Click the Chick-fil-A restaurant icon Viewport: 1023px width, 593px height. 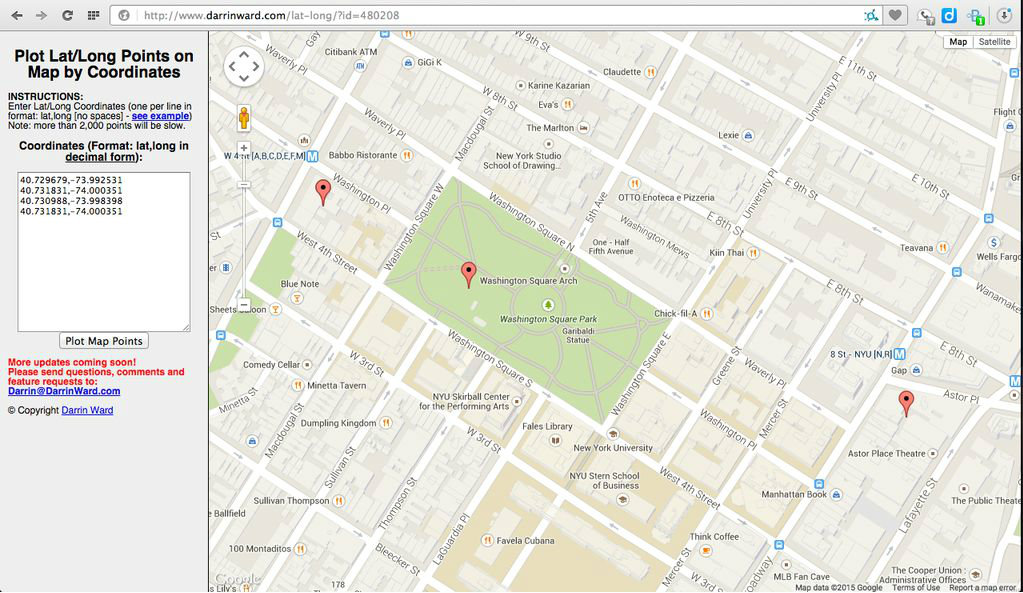coord(707,314)
